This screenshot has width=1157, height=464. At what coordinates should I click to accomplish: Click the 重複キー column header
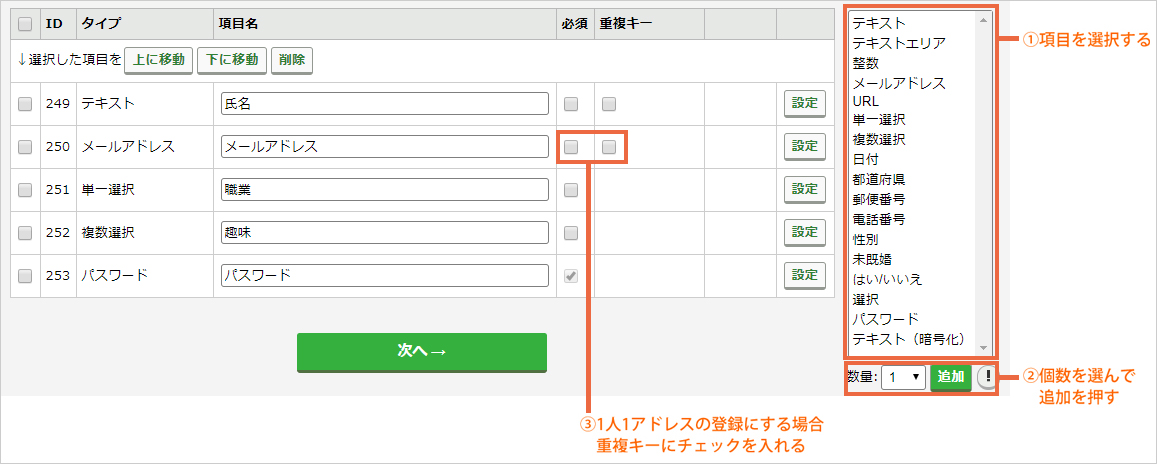(x=626, y=23)
